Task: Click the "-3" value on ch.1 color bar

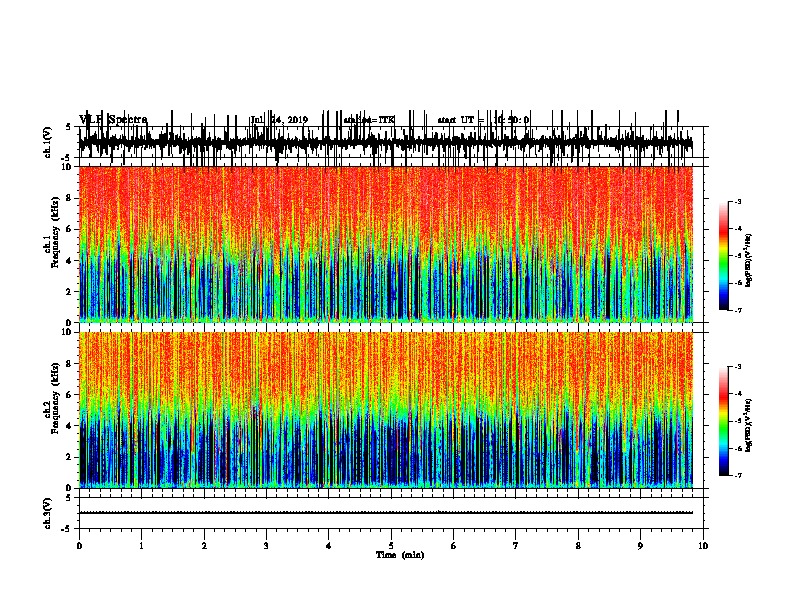Action: (x=738, y=201)
